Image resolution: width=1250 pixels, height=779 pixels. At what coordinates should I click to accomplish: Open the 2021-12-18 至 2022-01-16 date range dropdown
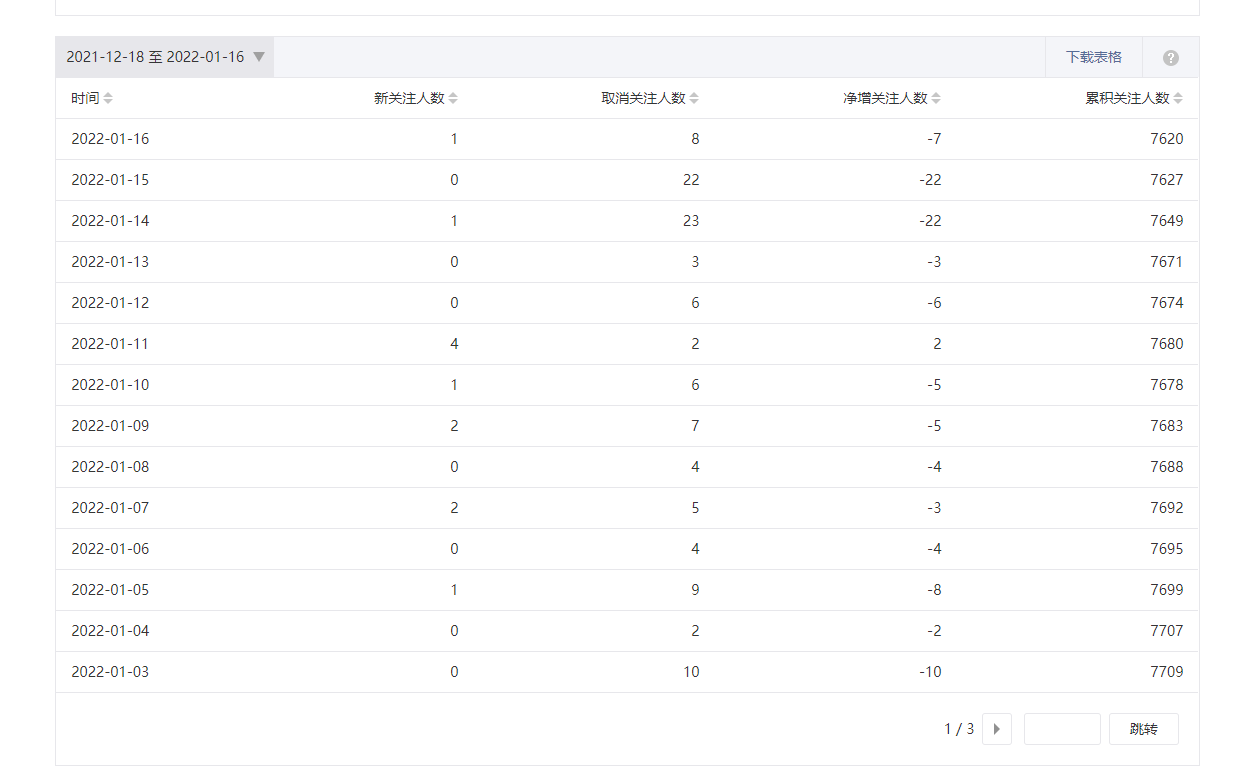(165, 57)
